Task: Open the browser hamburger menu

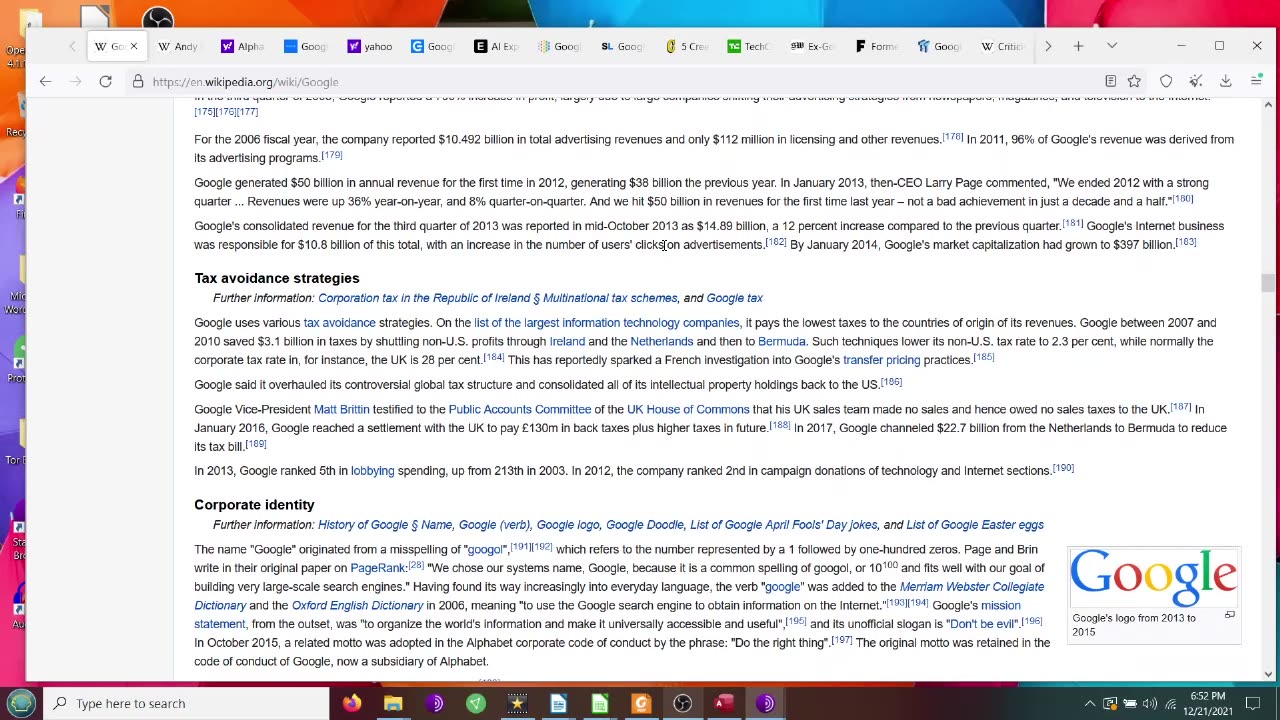Action: click(x=1256, y=81)
